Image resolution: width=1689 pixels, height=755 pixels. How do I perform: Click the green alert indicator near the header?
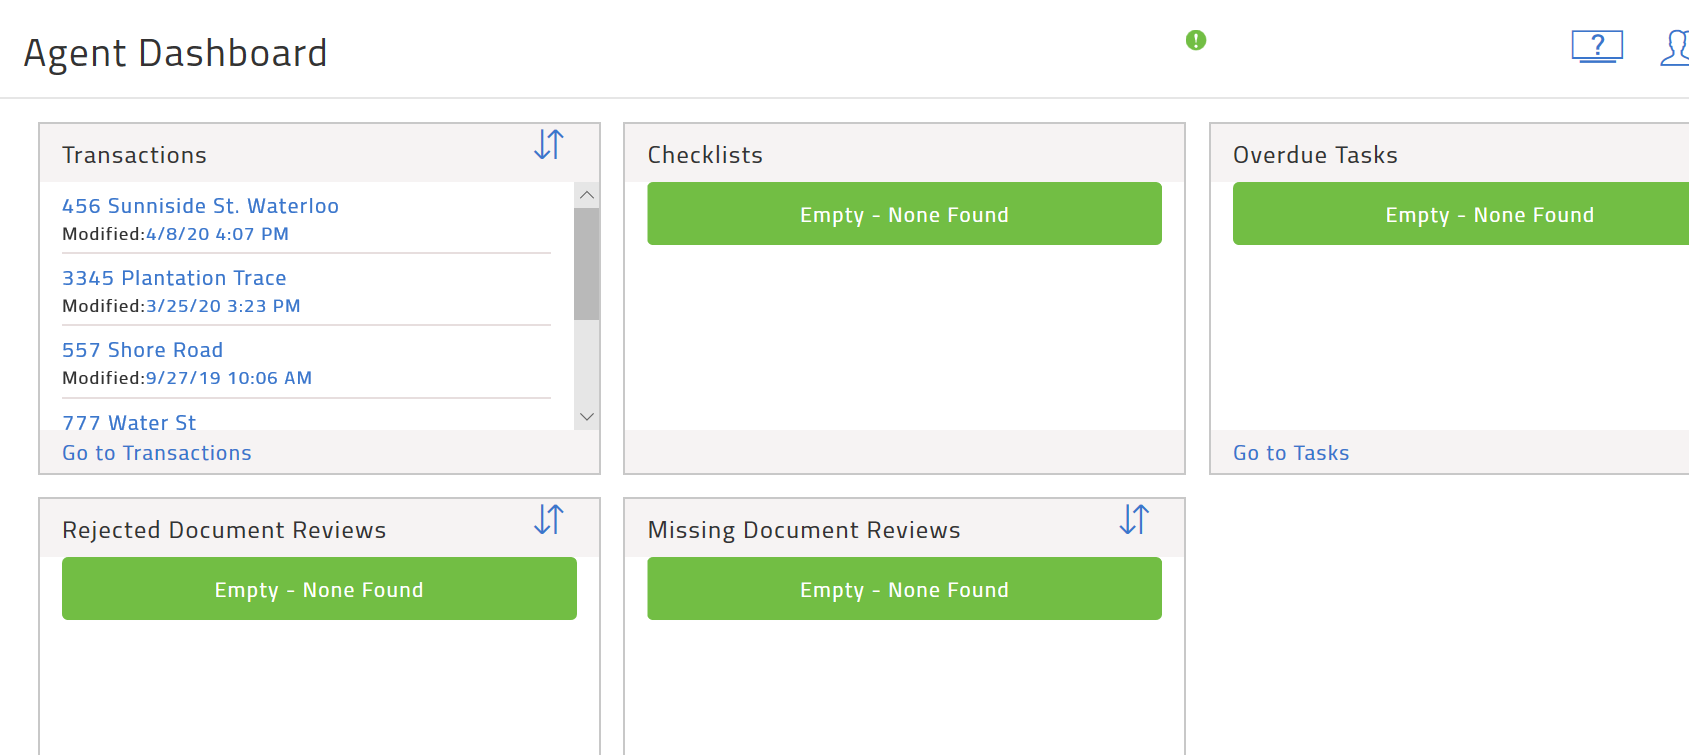pos(1195,40)
